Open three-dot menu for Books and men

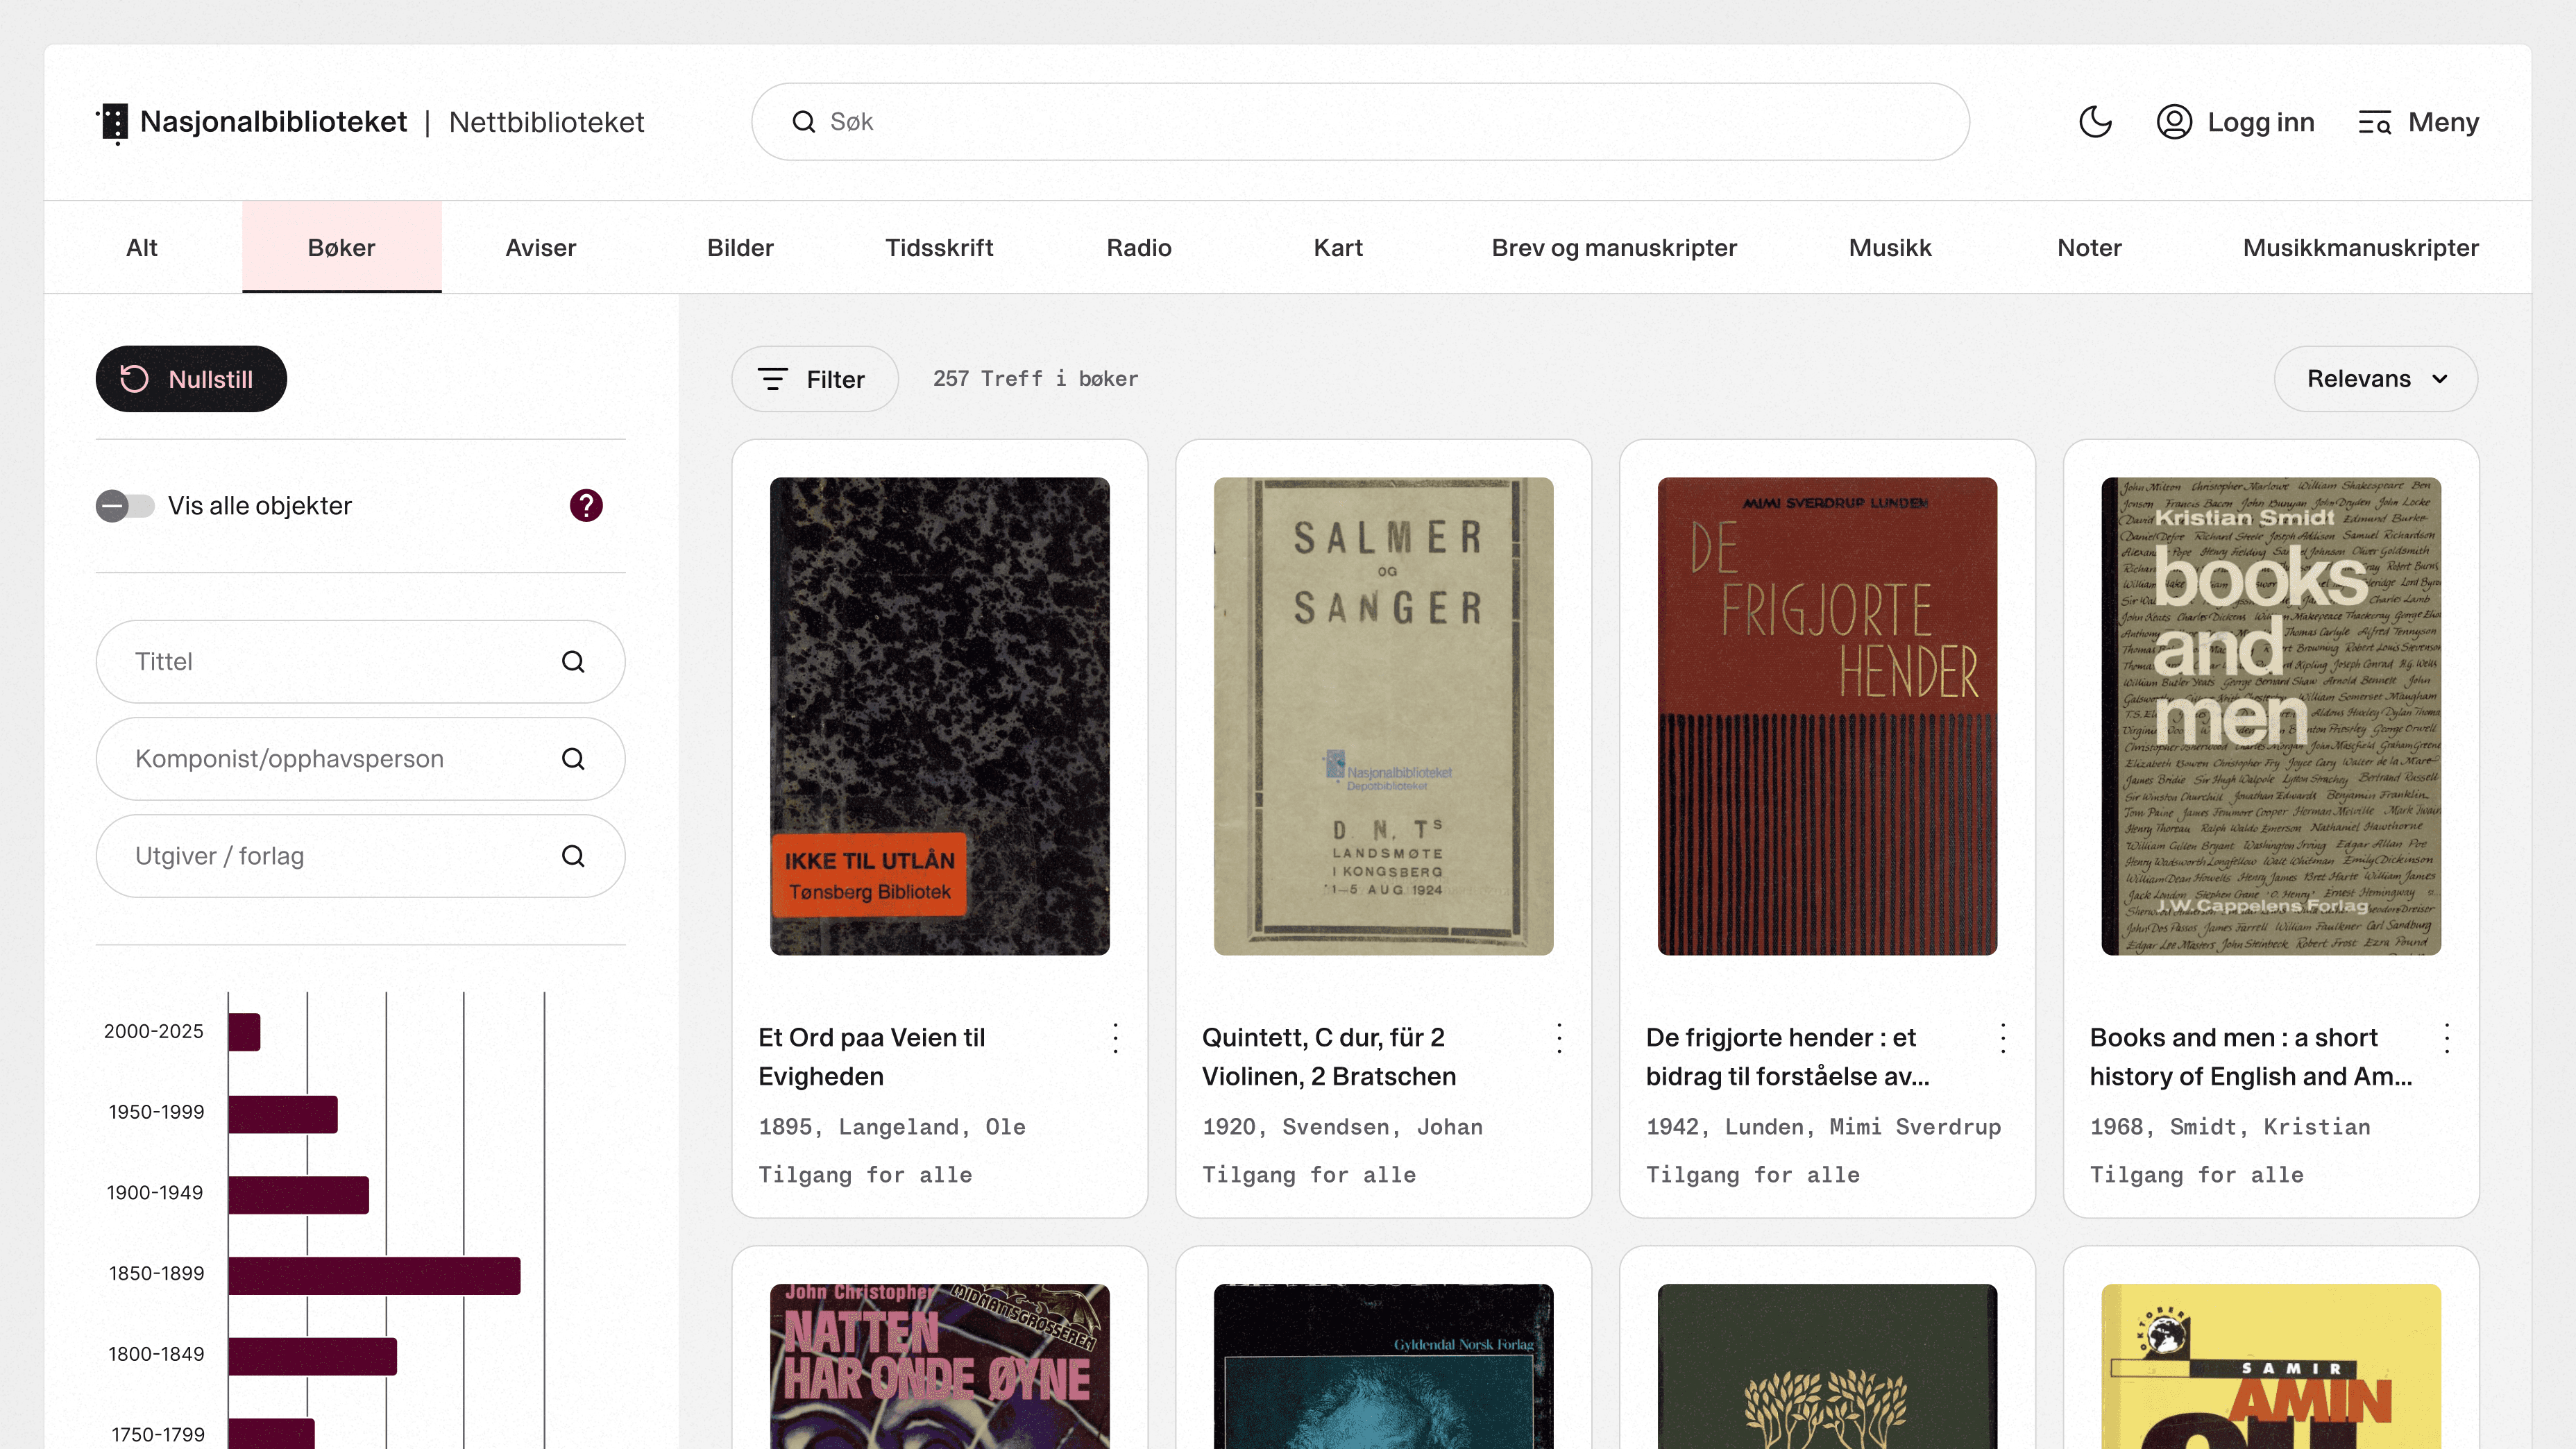pos(2447,1038)
